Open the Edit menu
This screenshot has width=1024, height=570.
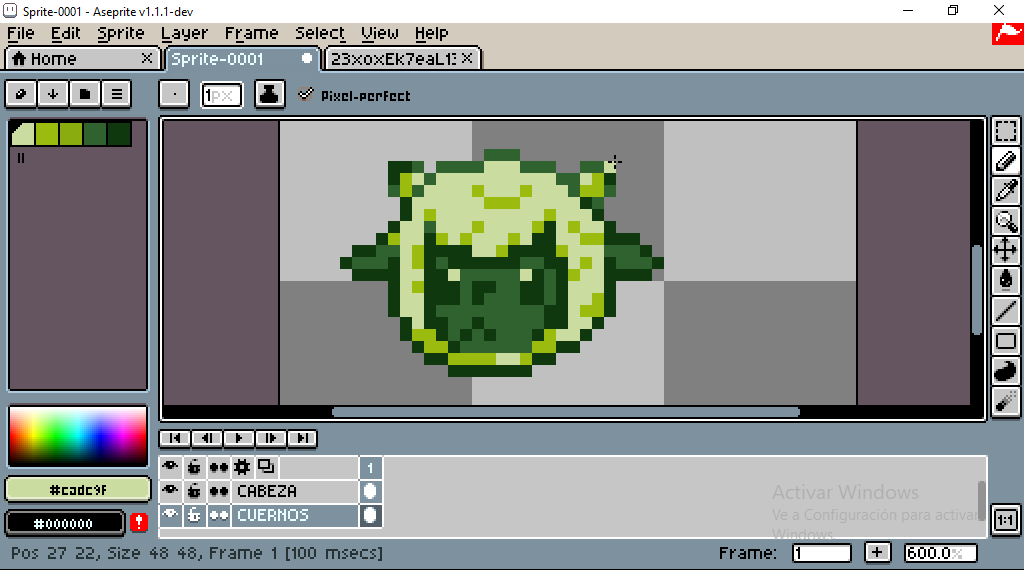tap(65, 33)
